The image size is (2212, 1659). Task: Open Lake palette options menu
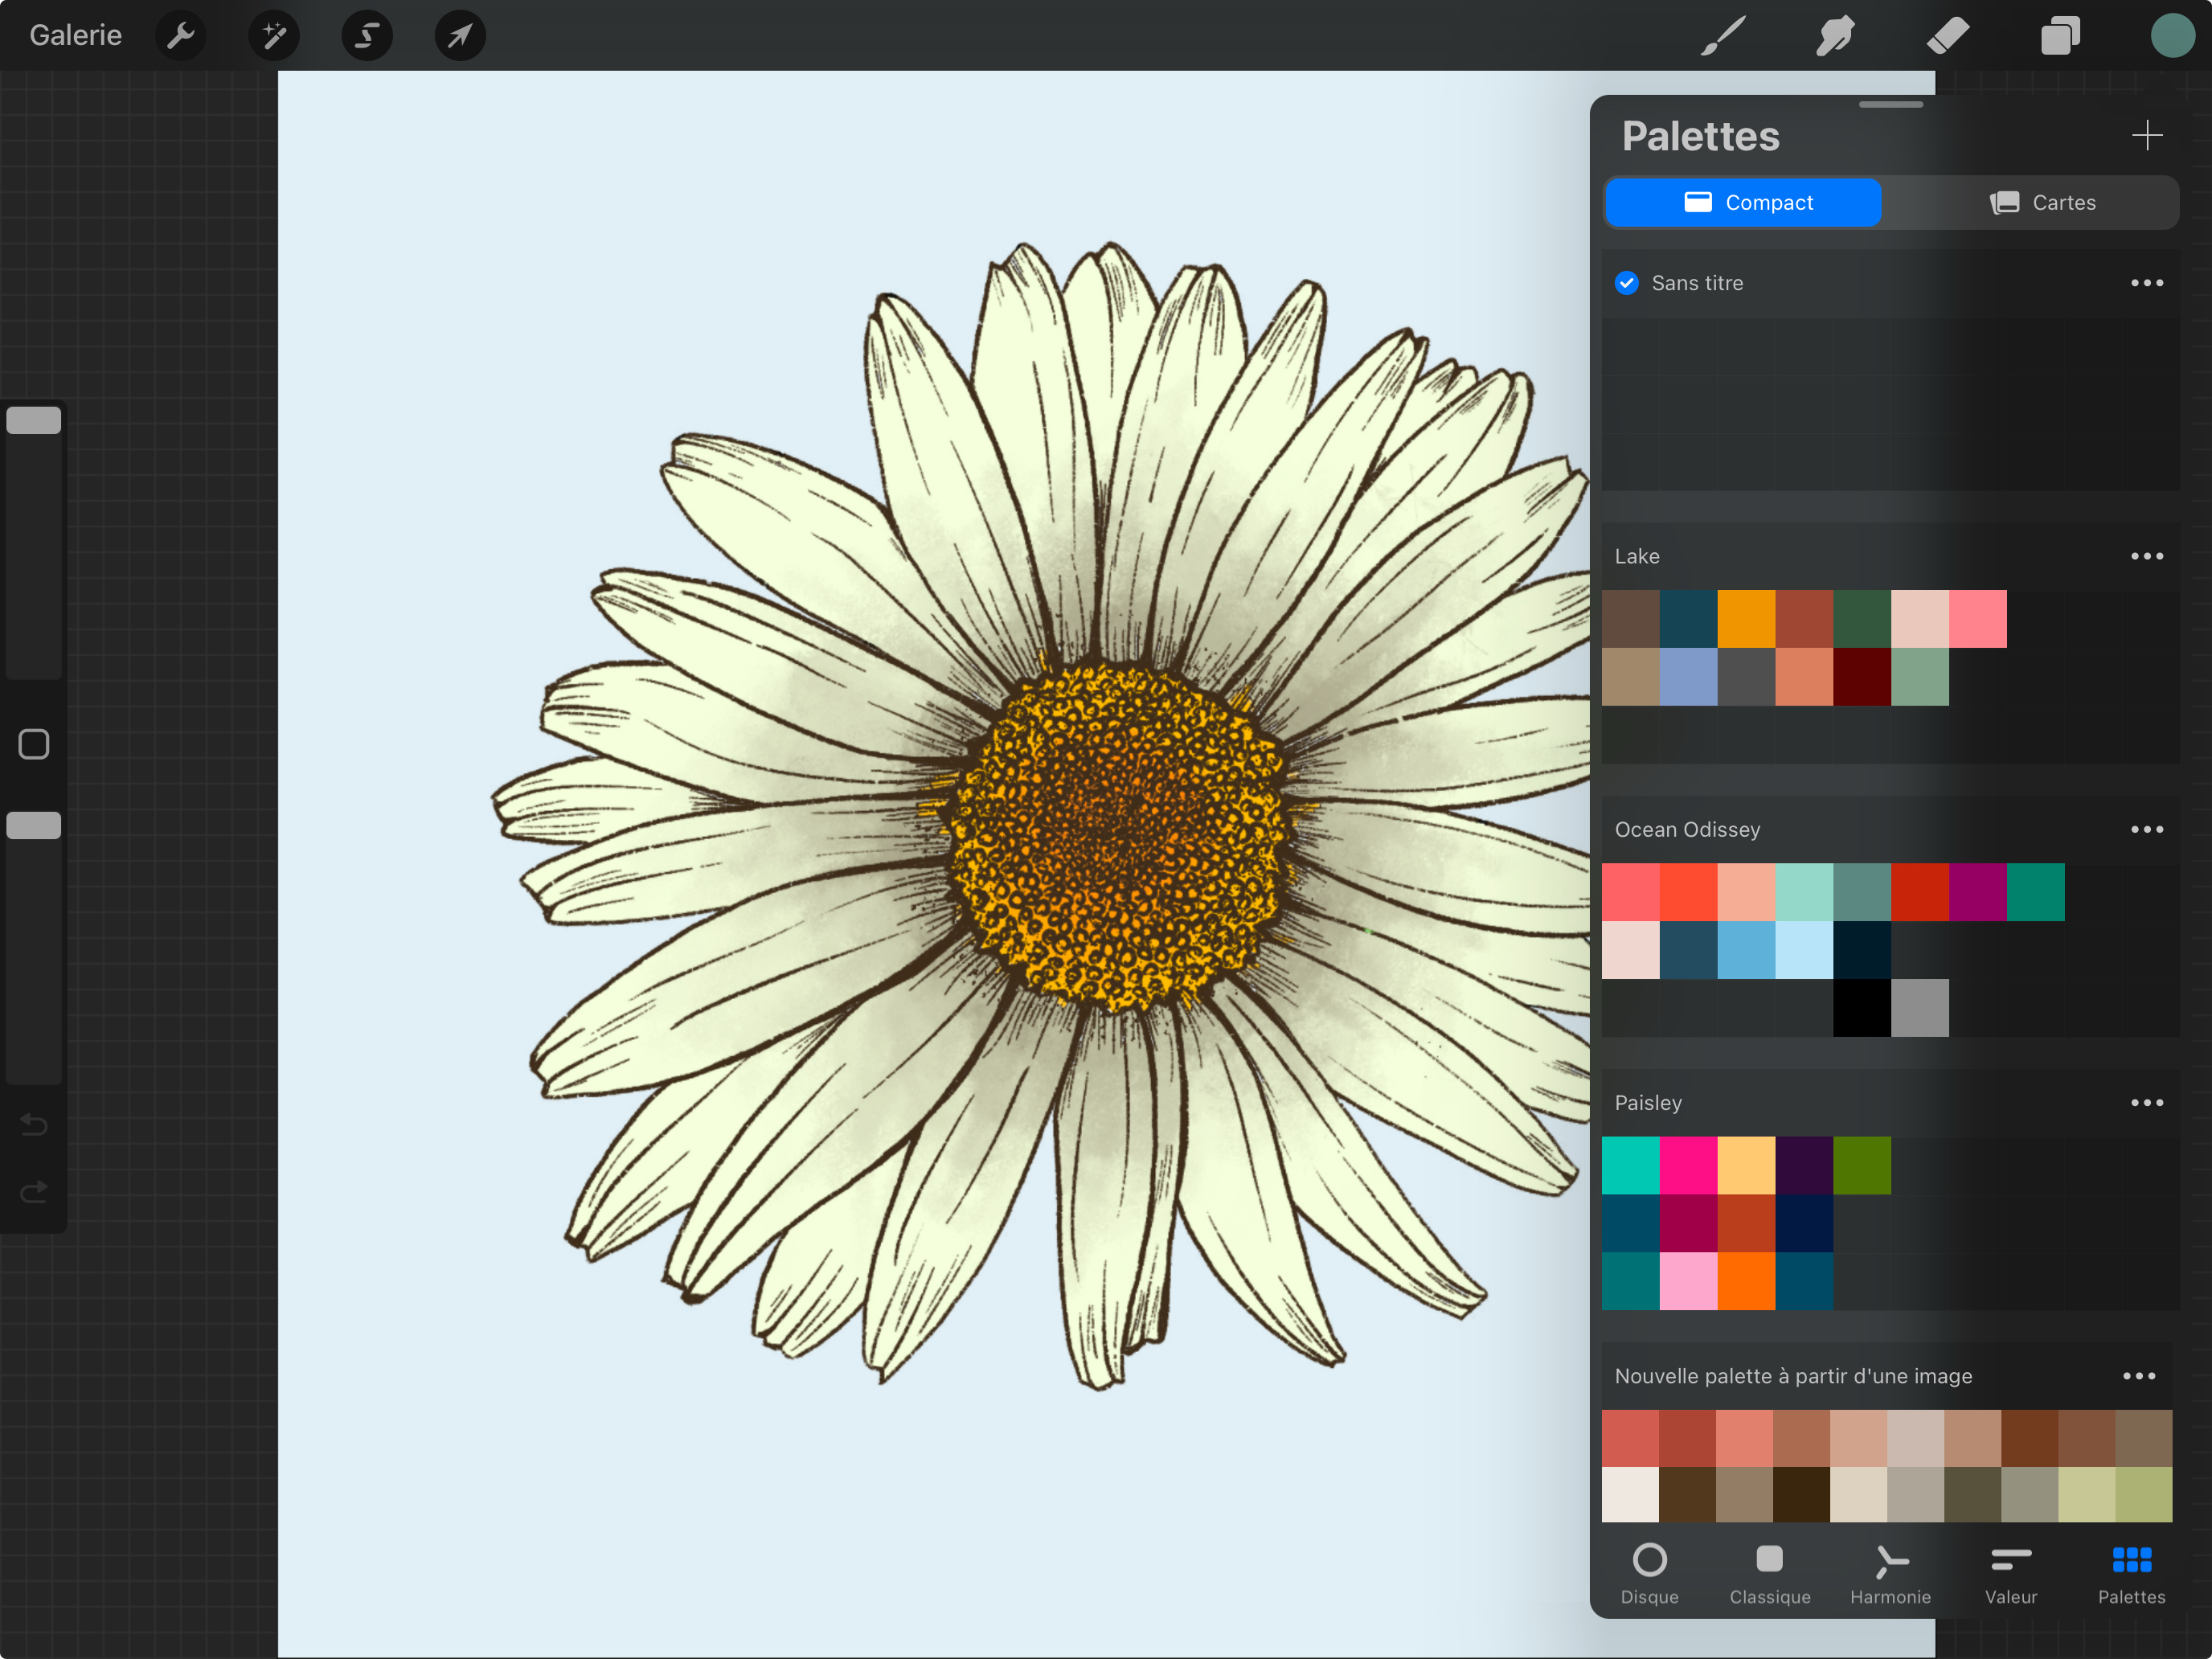point(2146,556)
